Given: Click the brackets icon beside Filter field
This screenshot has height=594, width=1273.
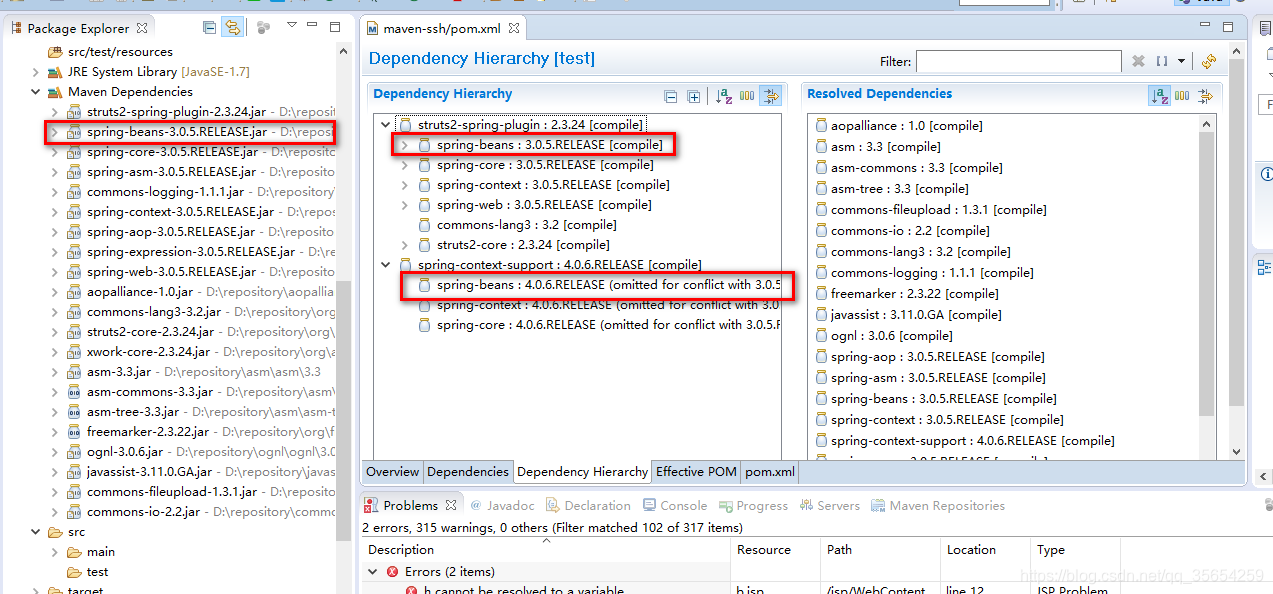Looking at the screenshot, I should (x=1162, y=61).
